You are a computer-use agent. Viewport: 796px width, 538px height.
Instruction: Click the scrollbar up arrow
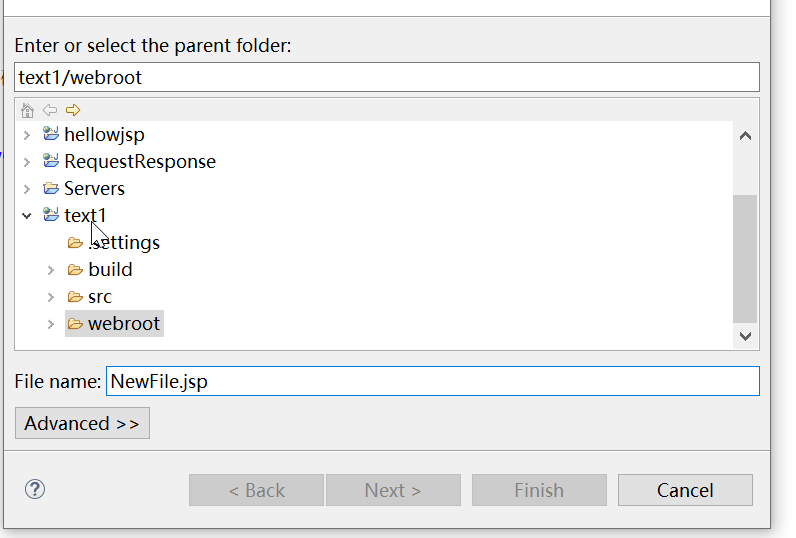pos(745,135)
